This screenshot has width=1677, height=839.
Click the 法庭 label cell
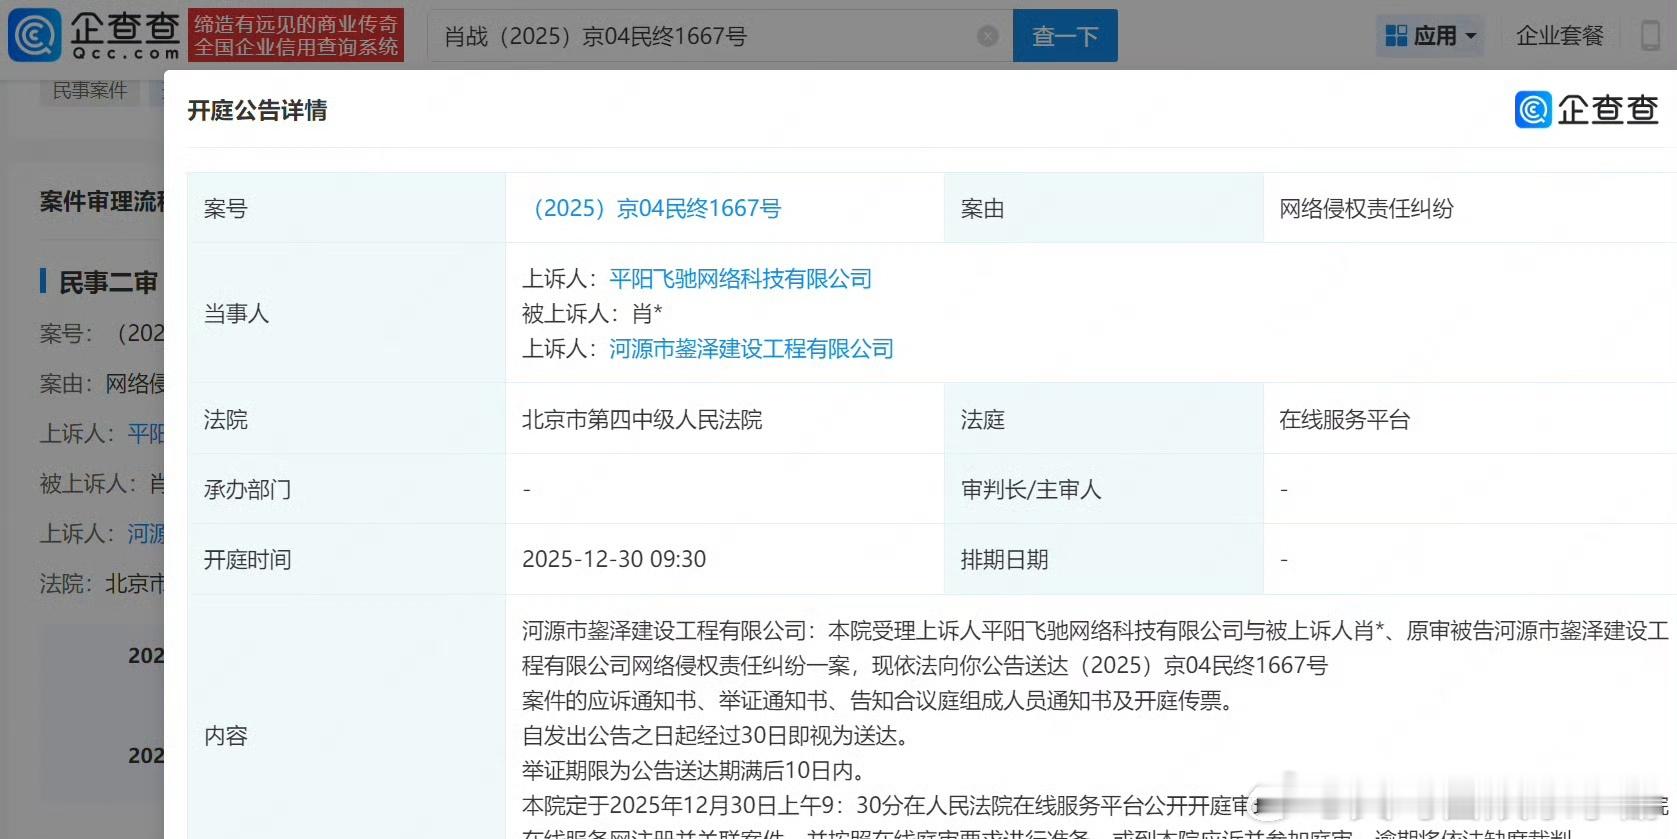(1104, 419)
